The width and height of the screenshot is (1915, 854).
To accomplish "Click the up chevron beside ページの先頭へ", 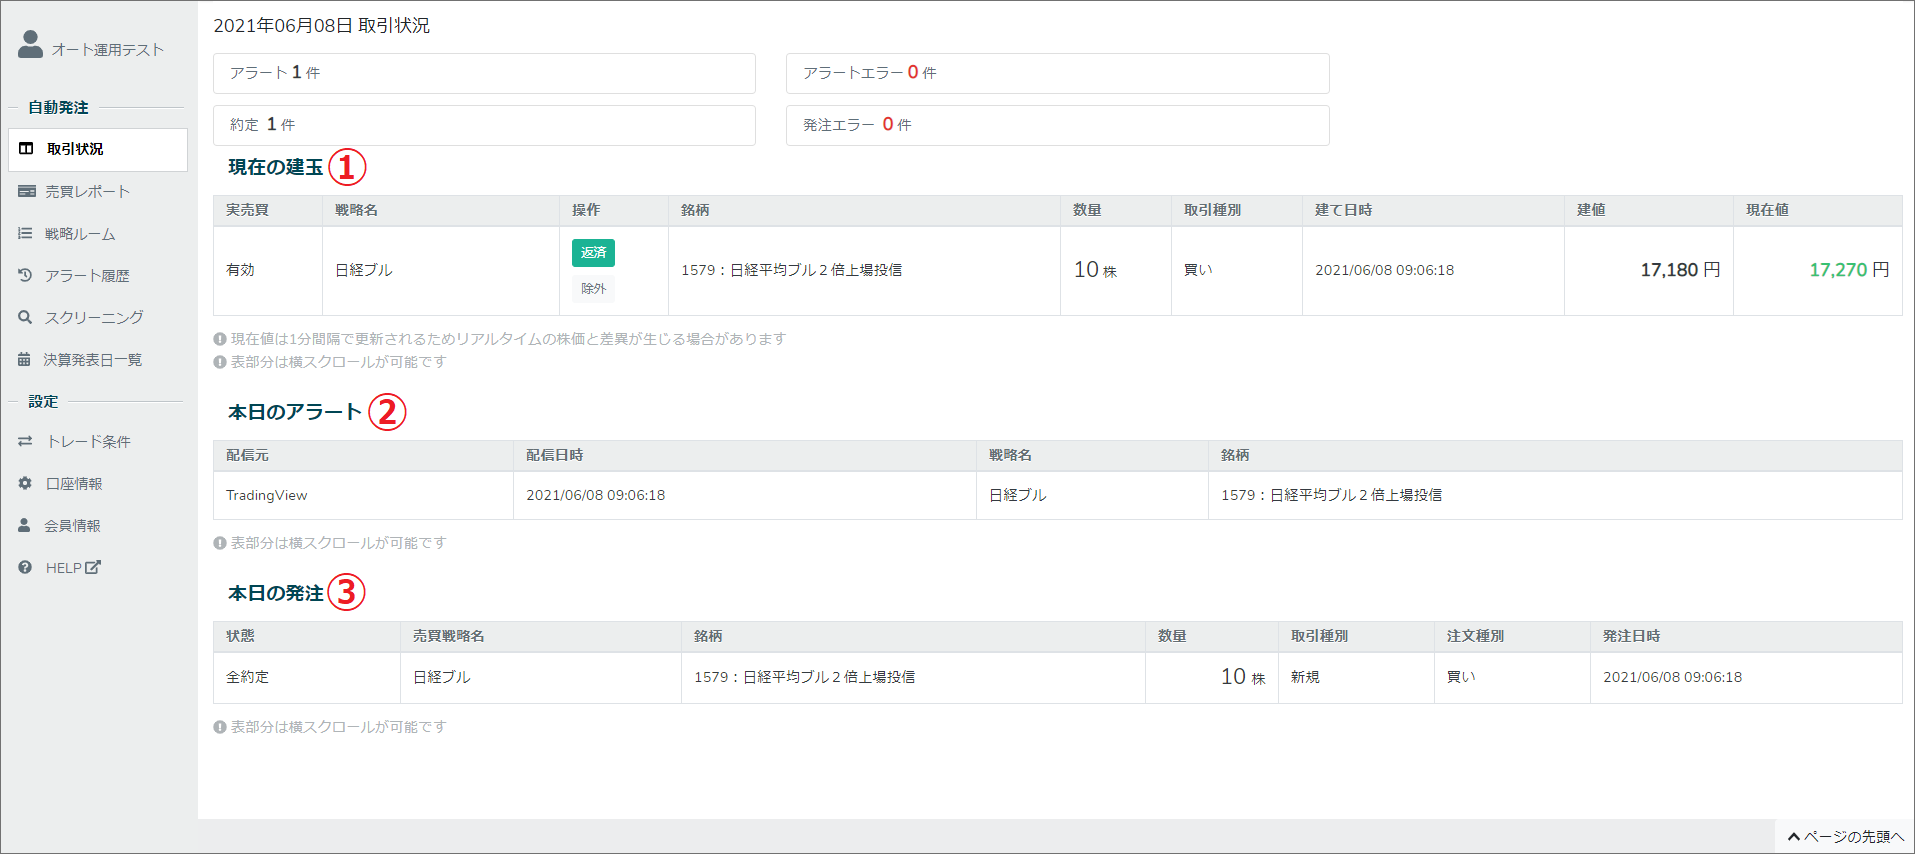I will (1794, 837).
